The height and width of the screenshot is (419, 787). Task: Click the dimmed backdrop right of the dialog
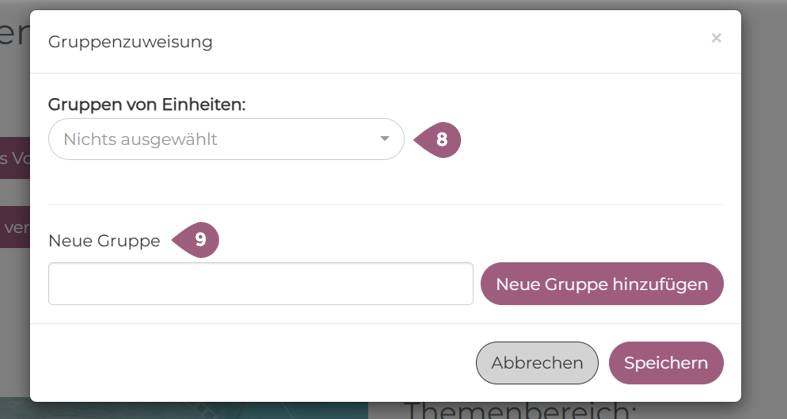(764, 200)
